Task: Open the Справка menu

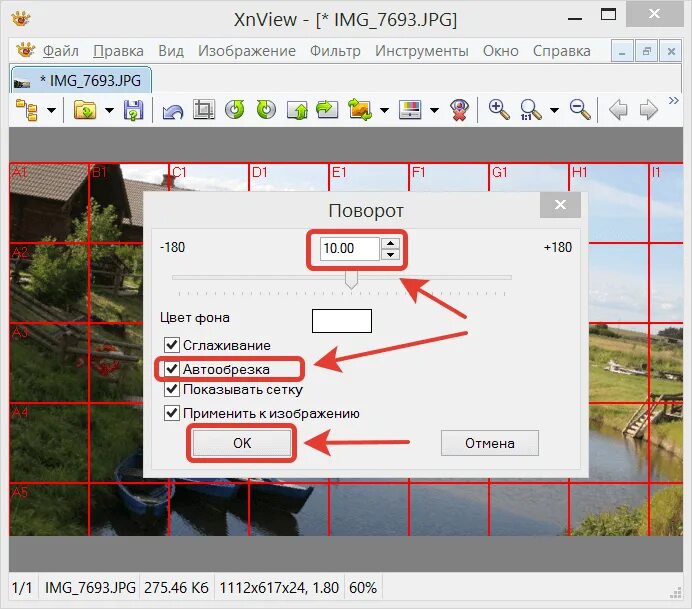Action: click(561, 51)
